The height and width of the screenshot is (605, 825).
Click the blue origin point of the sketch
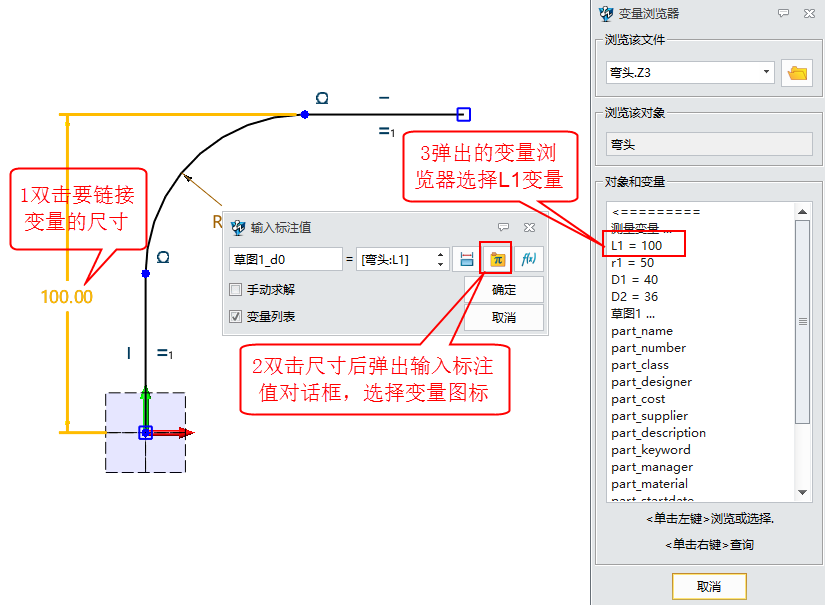pyautogui.click(x=145, y=433)
